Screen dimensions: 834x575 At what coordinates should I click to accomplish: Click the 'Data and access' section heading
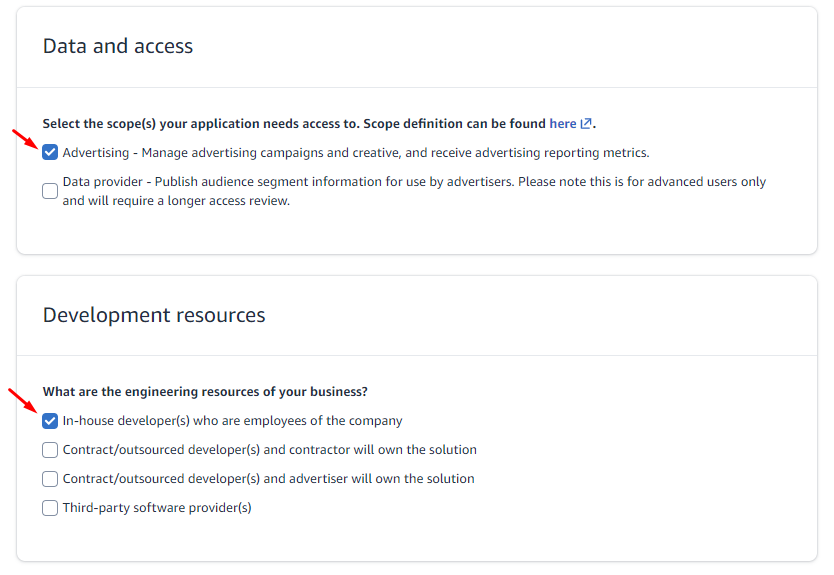118,46
